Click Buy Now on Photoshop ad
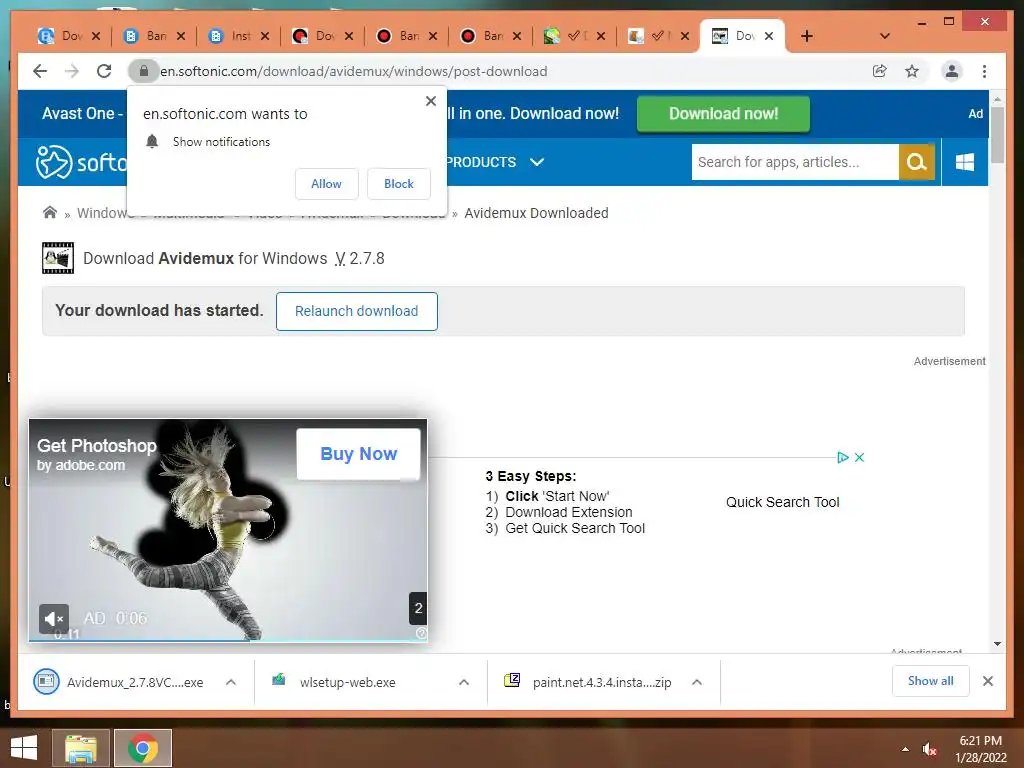Image resolution: width=1024 pixels, height=768 pixels. [x=359, y=454]
